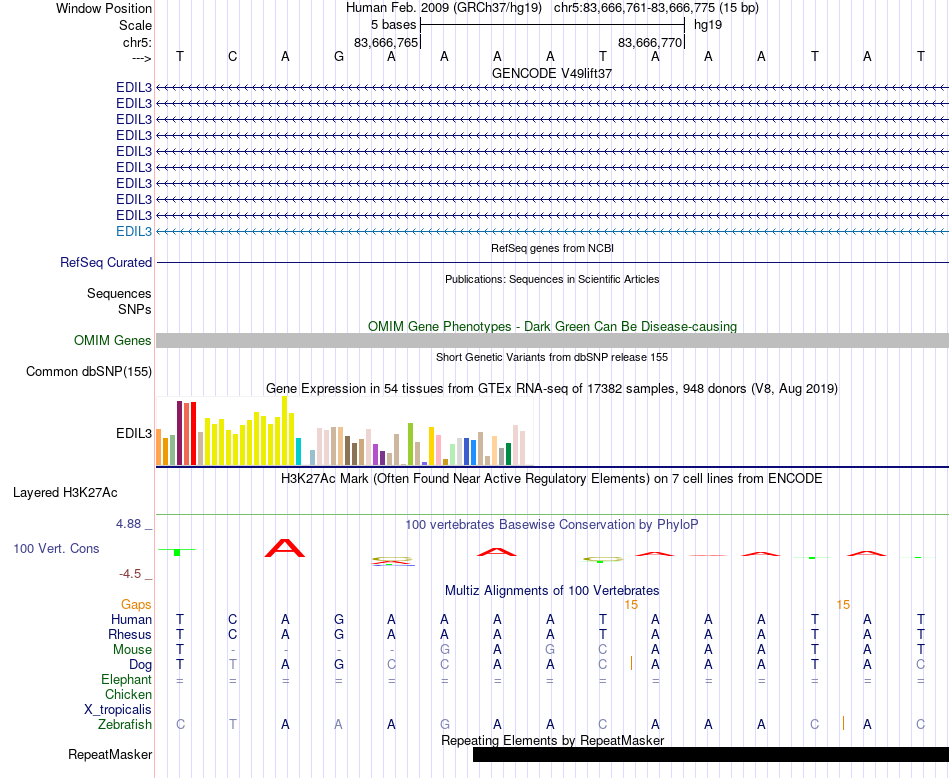This screenshot has width=950, height=778.
Task: Click the 83,666,770 coordinate label
Action: (x=650, y=42)
